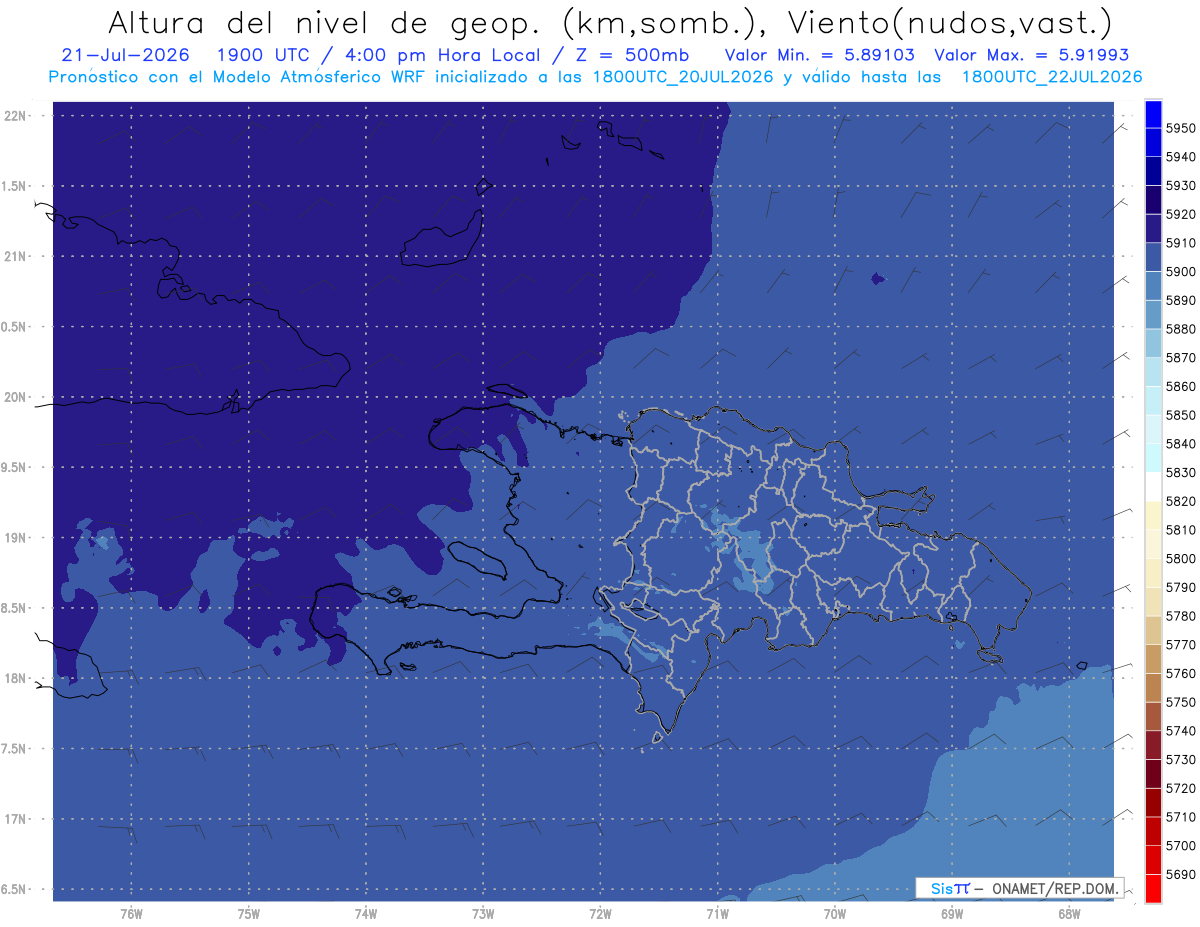This screenshot has width=1200, height=927.
Task: Click the '6.5N' latitude label
Action: [x=13, y=889]
